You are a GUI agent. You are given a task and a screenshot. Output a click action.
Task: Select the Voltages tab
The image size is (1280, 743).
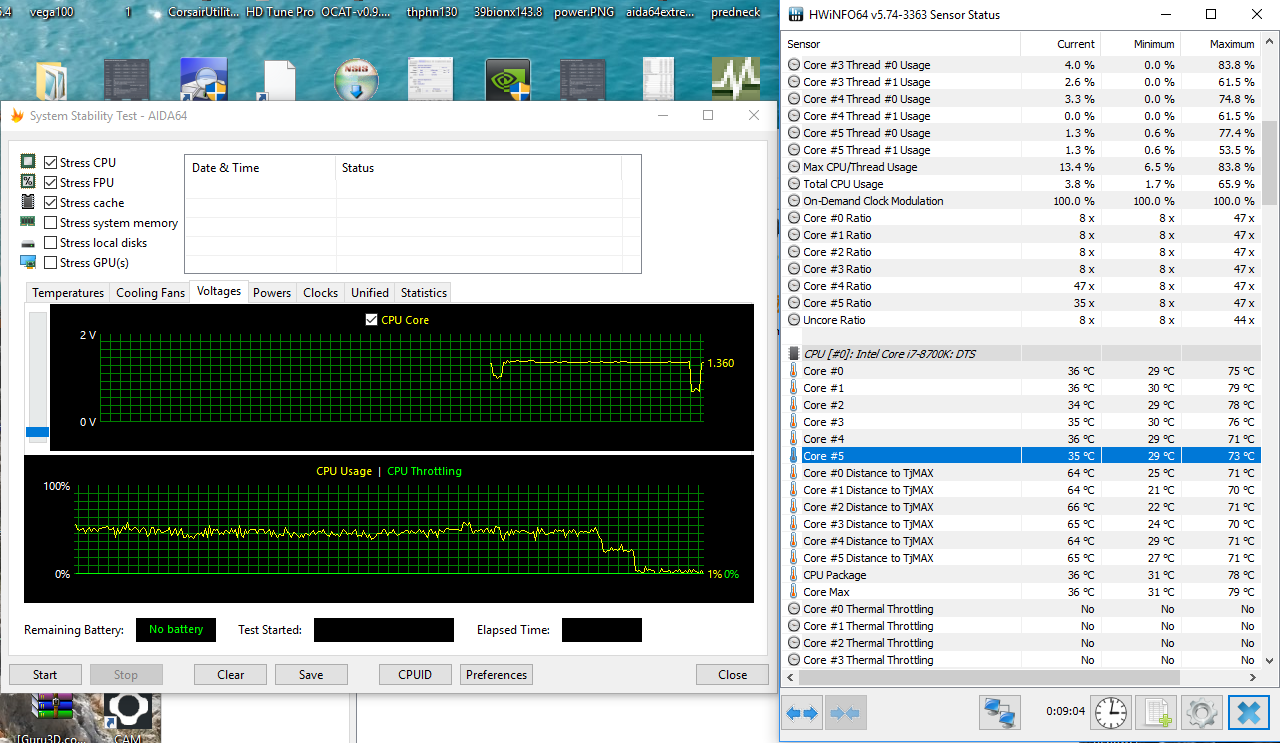pos(219,291)
